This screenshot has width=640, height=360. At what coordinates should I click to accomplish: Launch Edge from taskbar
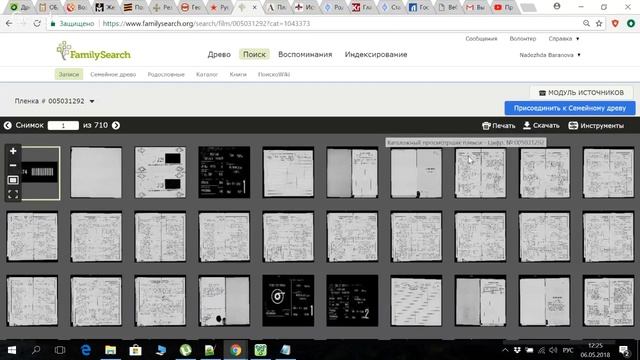pos(86,350)
